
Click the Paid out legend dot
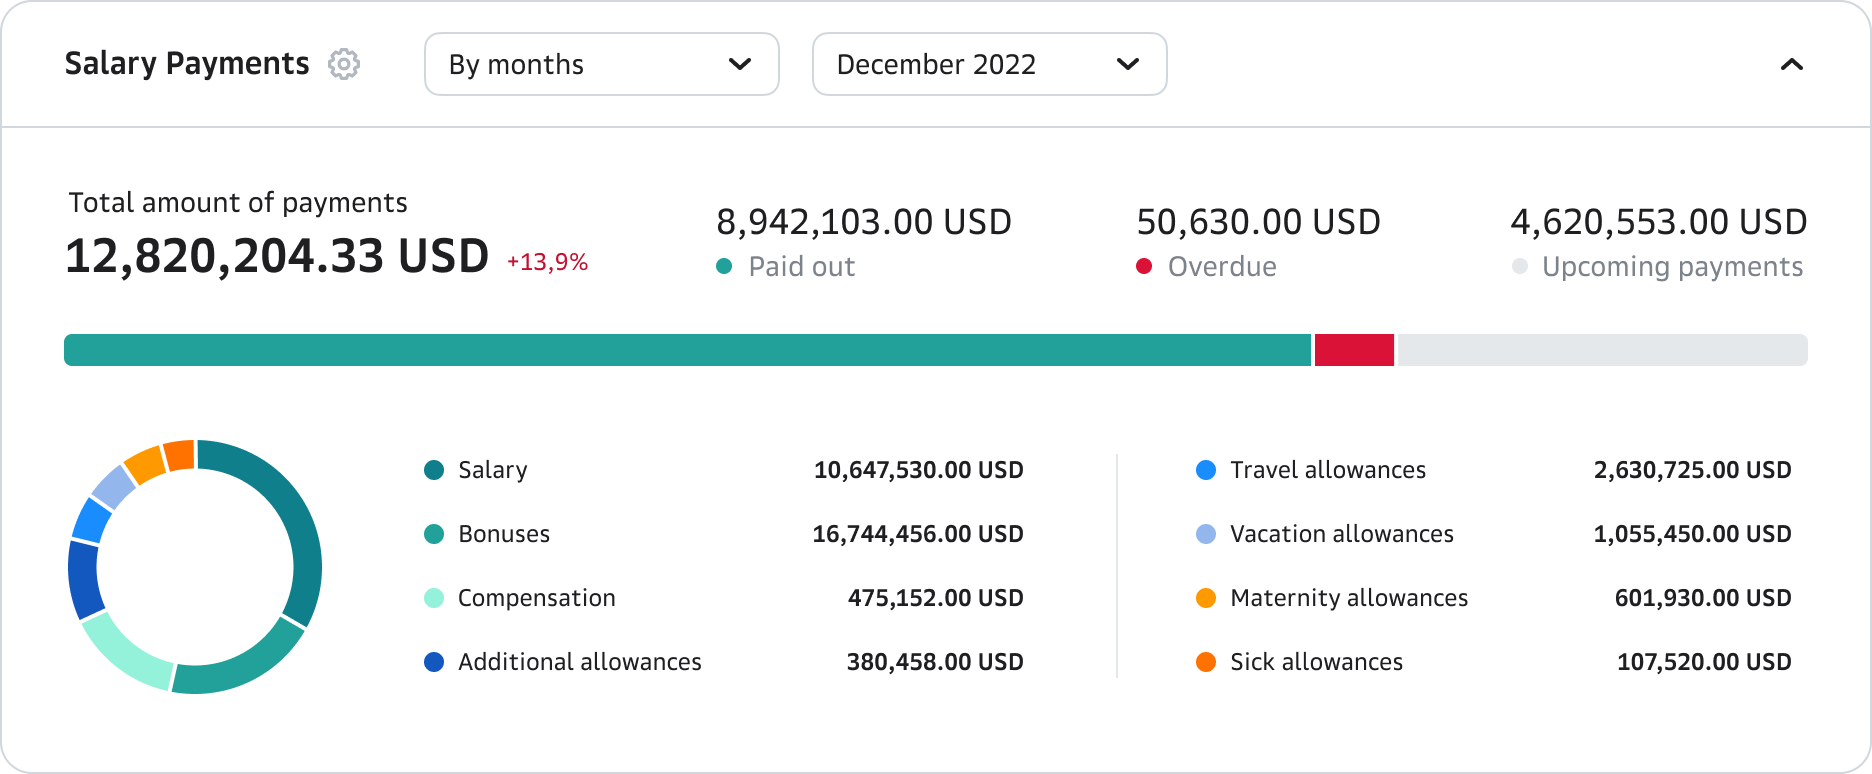(725, 266)
